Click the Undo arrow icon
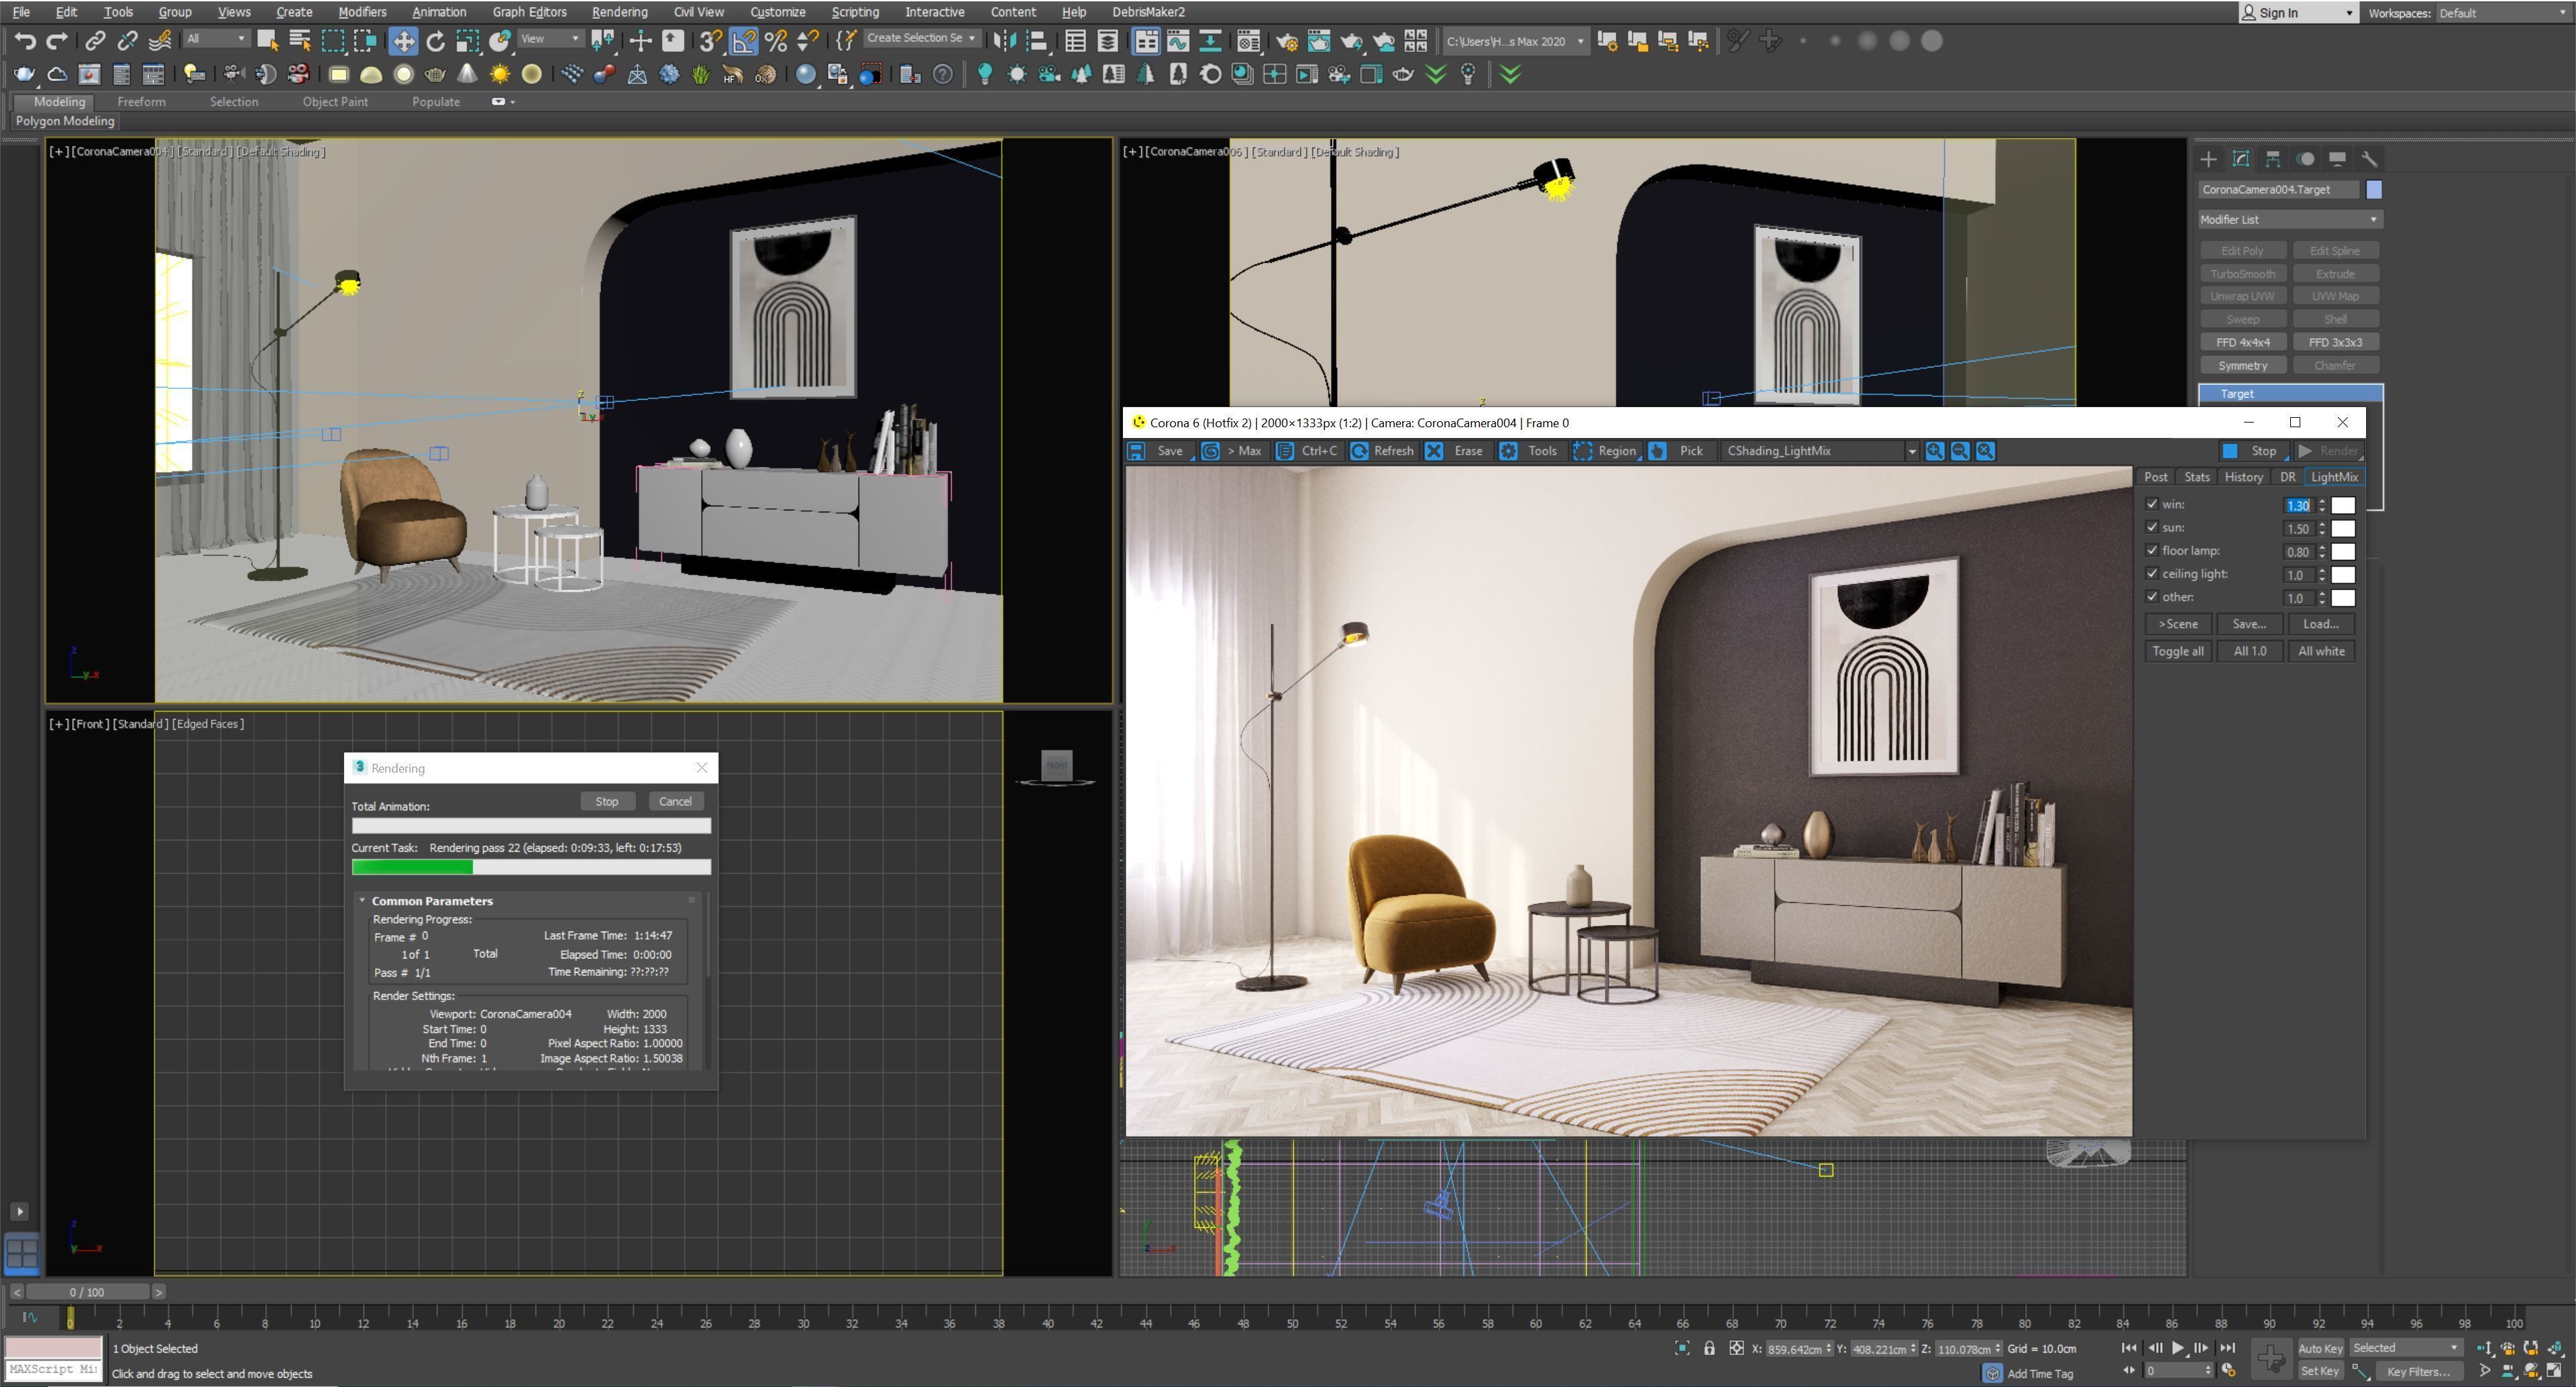The width and height of the screenshot is (2576, 1387). tap(25, 41)
